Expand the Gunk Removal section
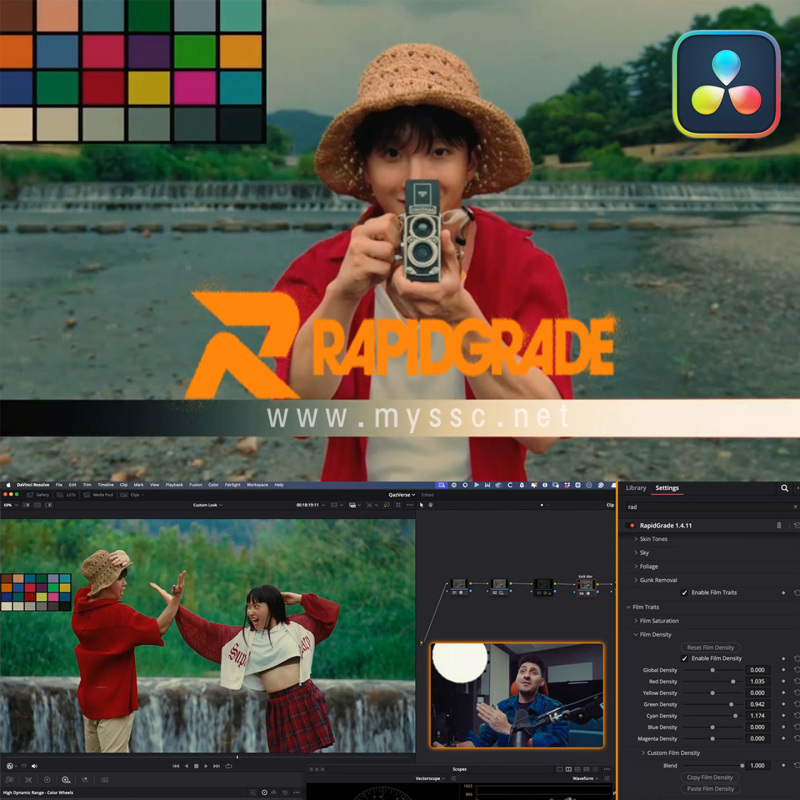The width and height of the screenshot is (800, 800). coord(656,580)
